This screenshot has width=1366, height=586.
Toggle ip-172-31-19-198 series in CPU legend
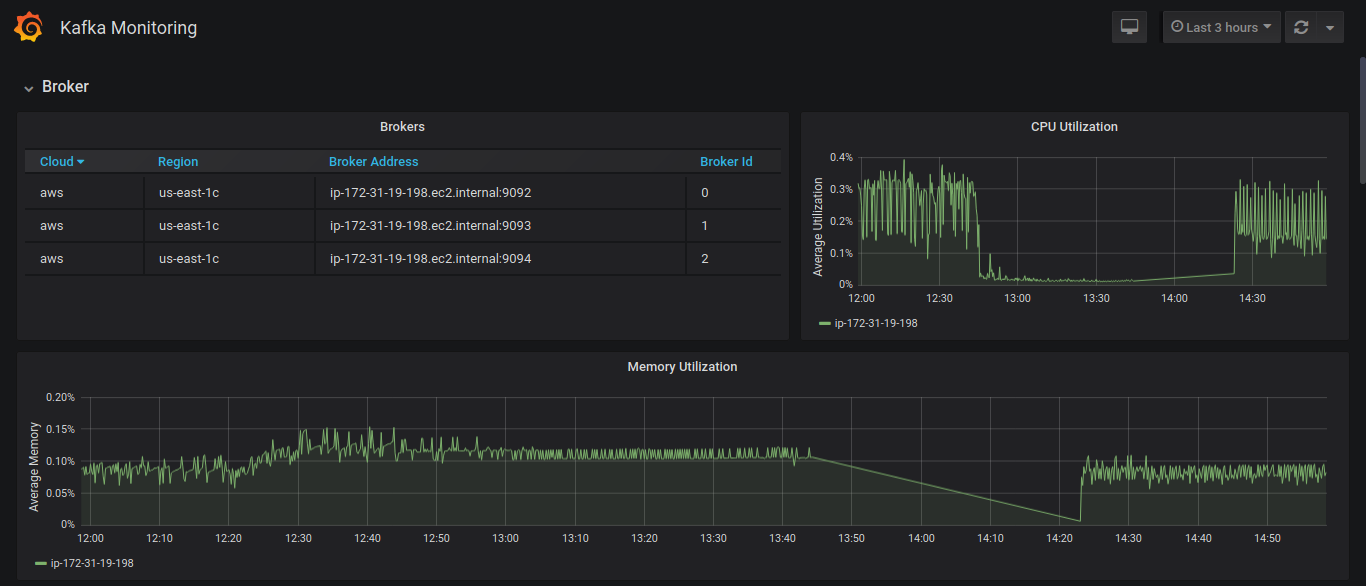tap(876, 323)
